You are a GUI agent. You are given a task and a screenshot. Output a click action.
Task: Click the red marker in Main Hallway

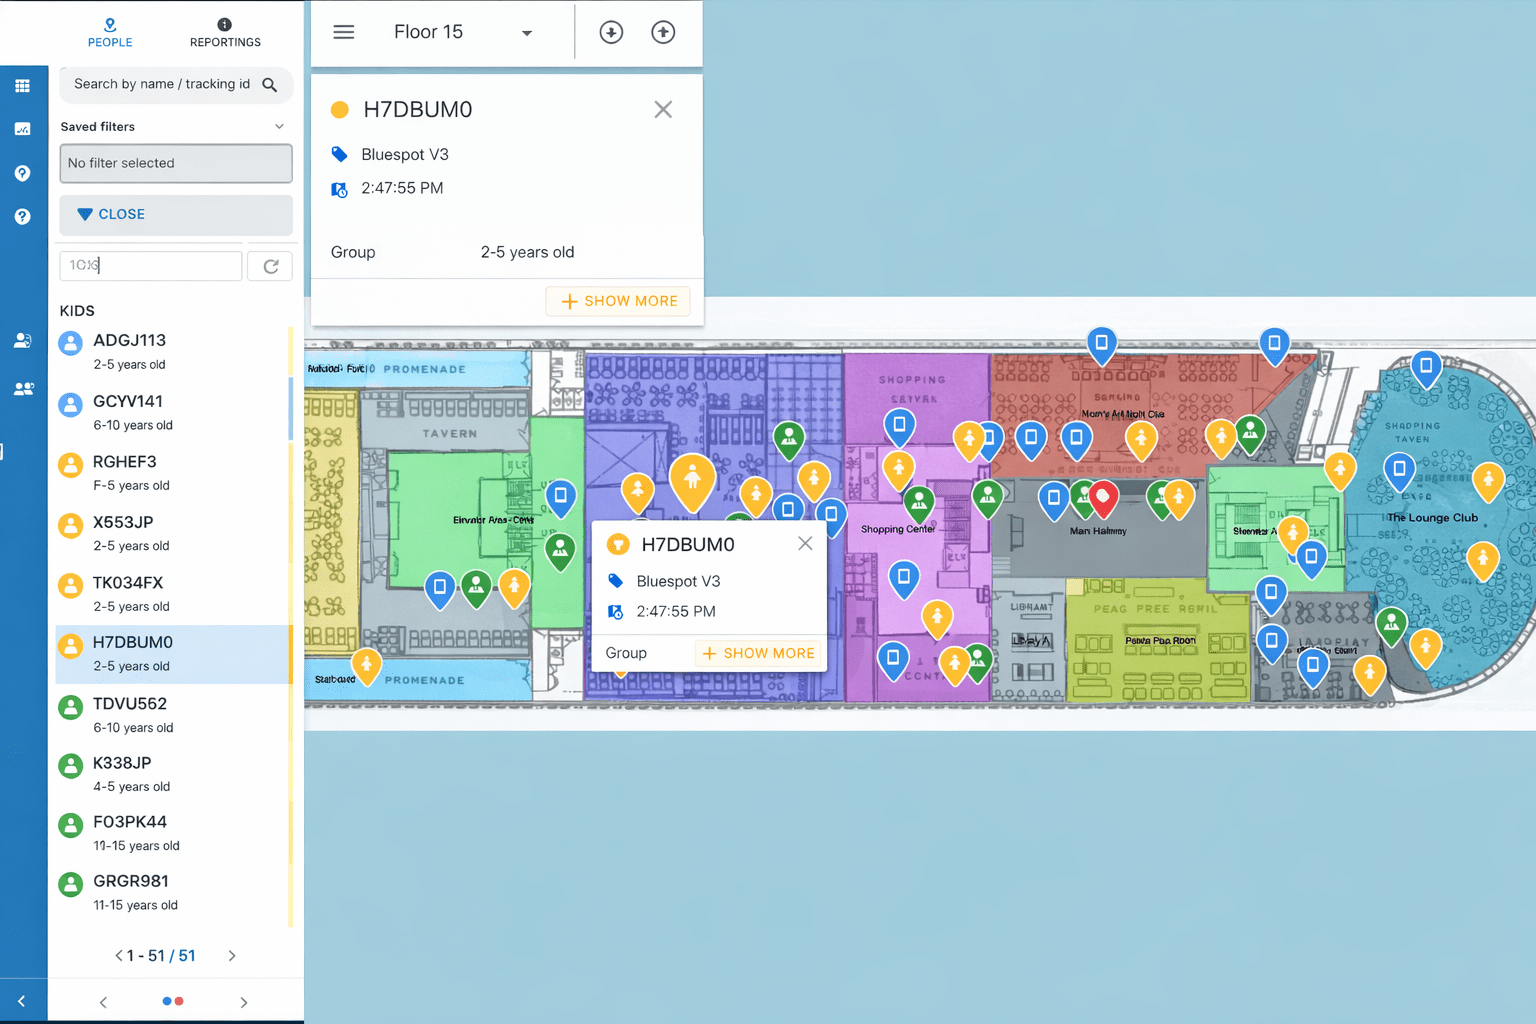(1103, 496)
